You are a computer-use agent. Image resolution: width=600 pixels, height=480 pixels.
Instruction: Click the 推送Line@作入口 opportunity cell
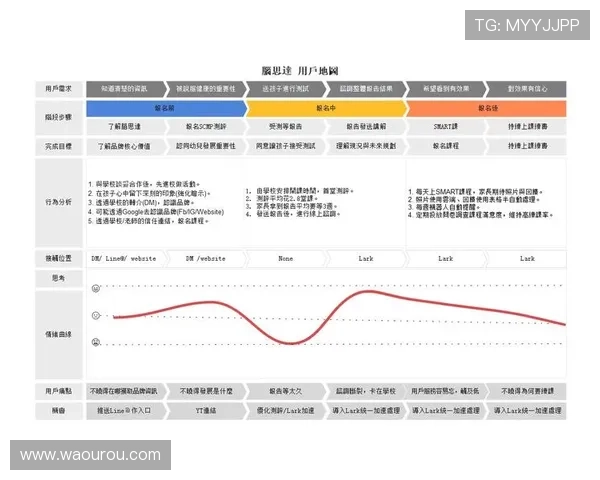pos(125,410)
